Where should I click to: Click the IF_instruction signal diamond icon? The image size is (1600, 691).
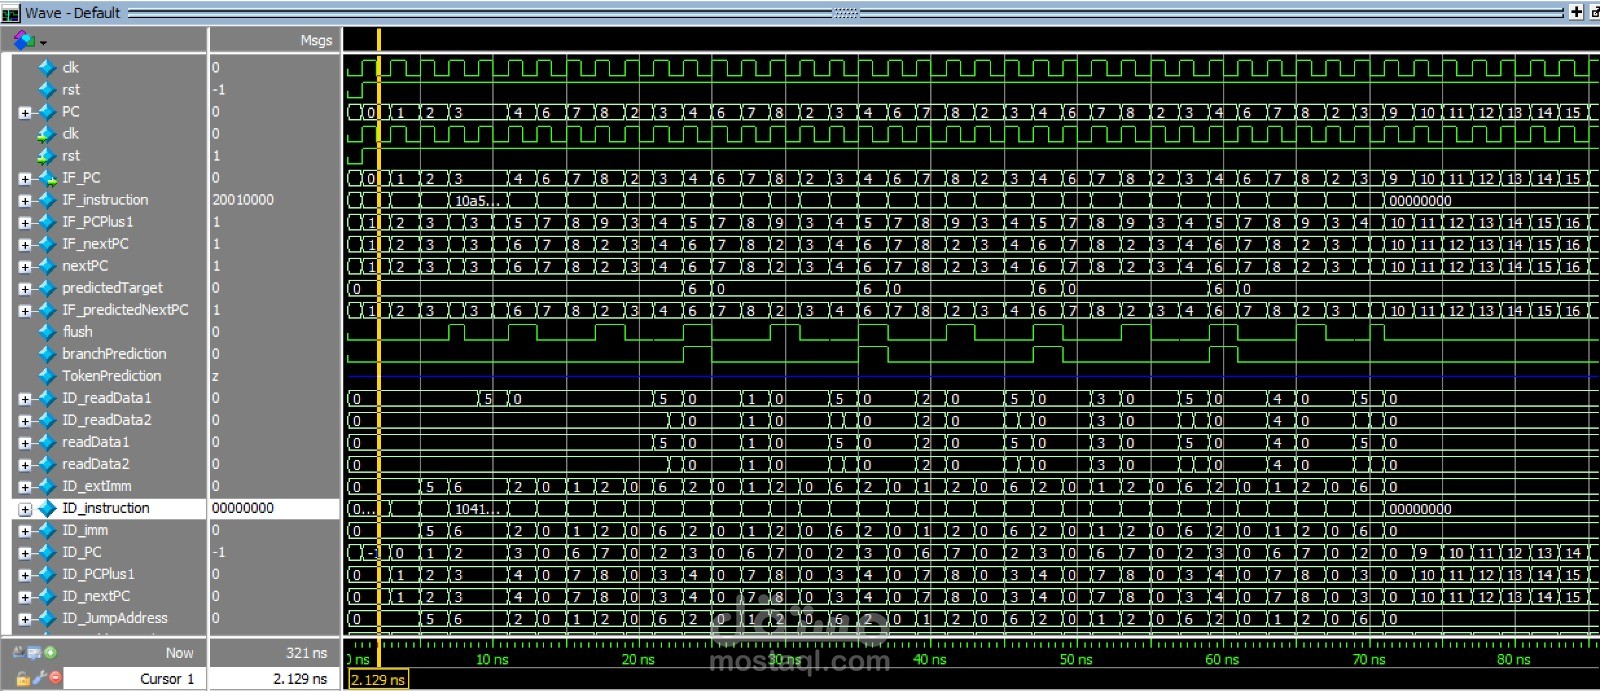[x=46, y=200]
